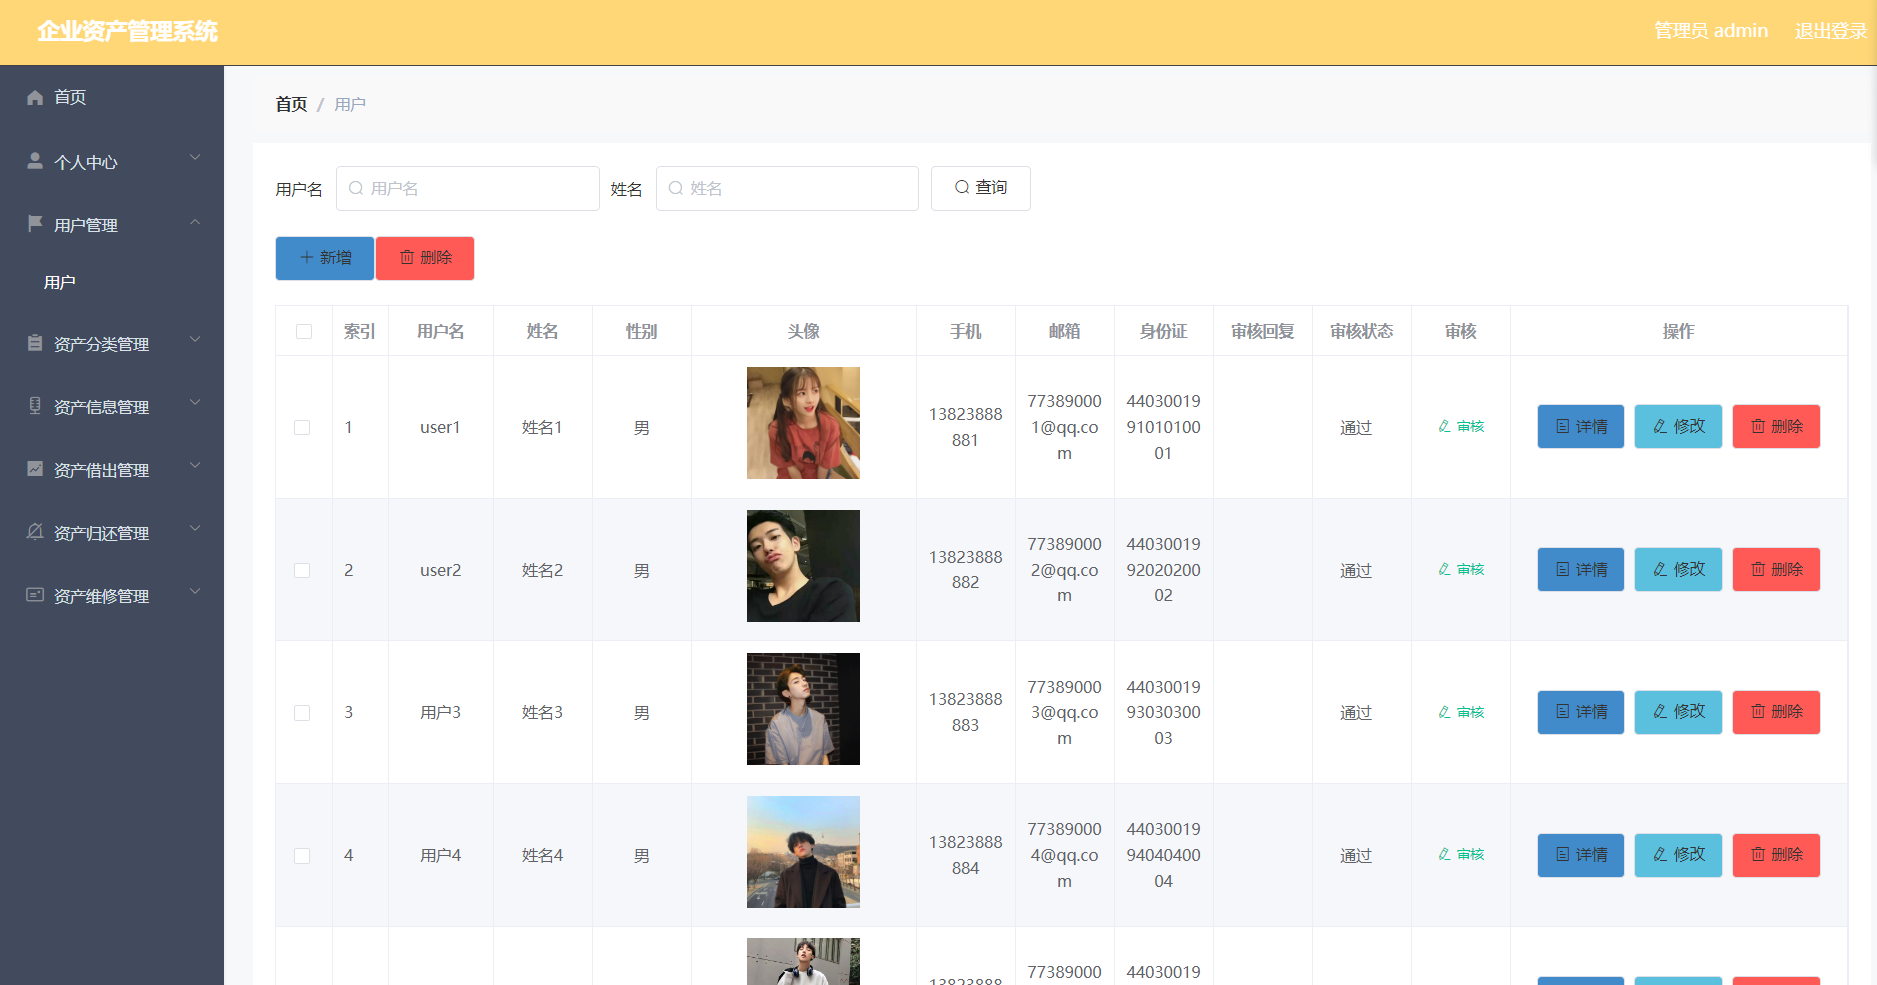Click the 详情 button for 用户3
The image size is (1877, 985).
coord(1581,712)
